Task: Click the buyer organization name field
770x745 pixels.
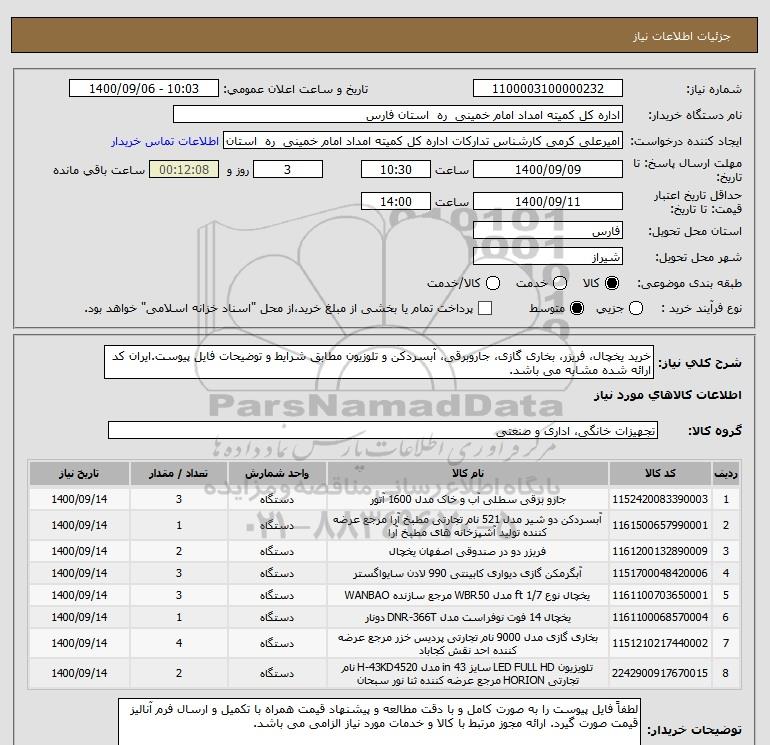Action: point(398,115)
